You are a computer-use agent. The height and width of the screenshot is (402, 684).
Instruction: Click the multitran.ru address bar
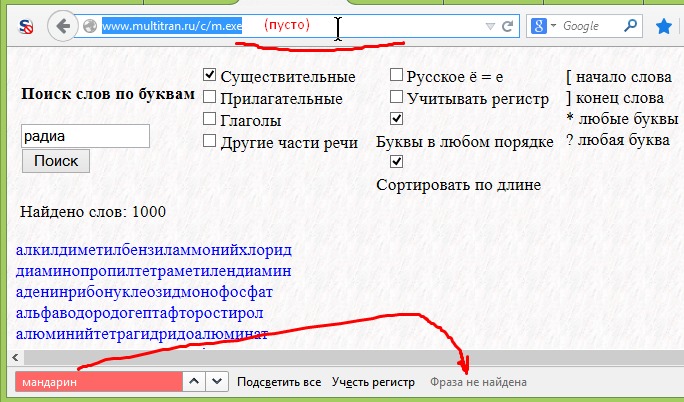(297, 26)
